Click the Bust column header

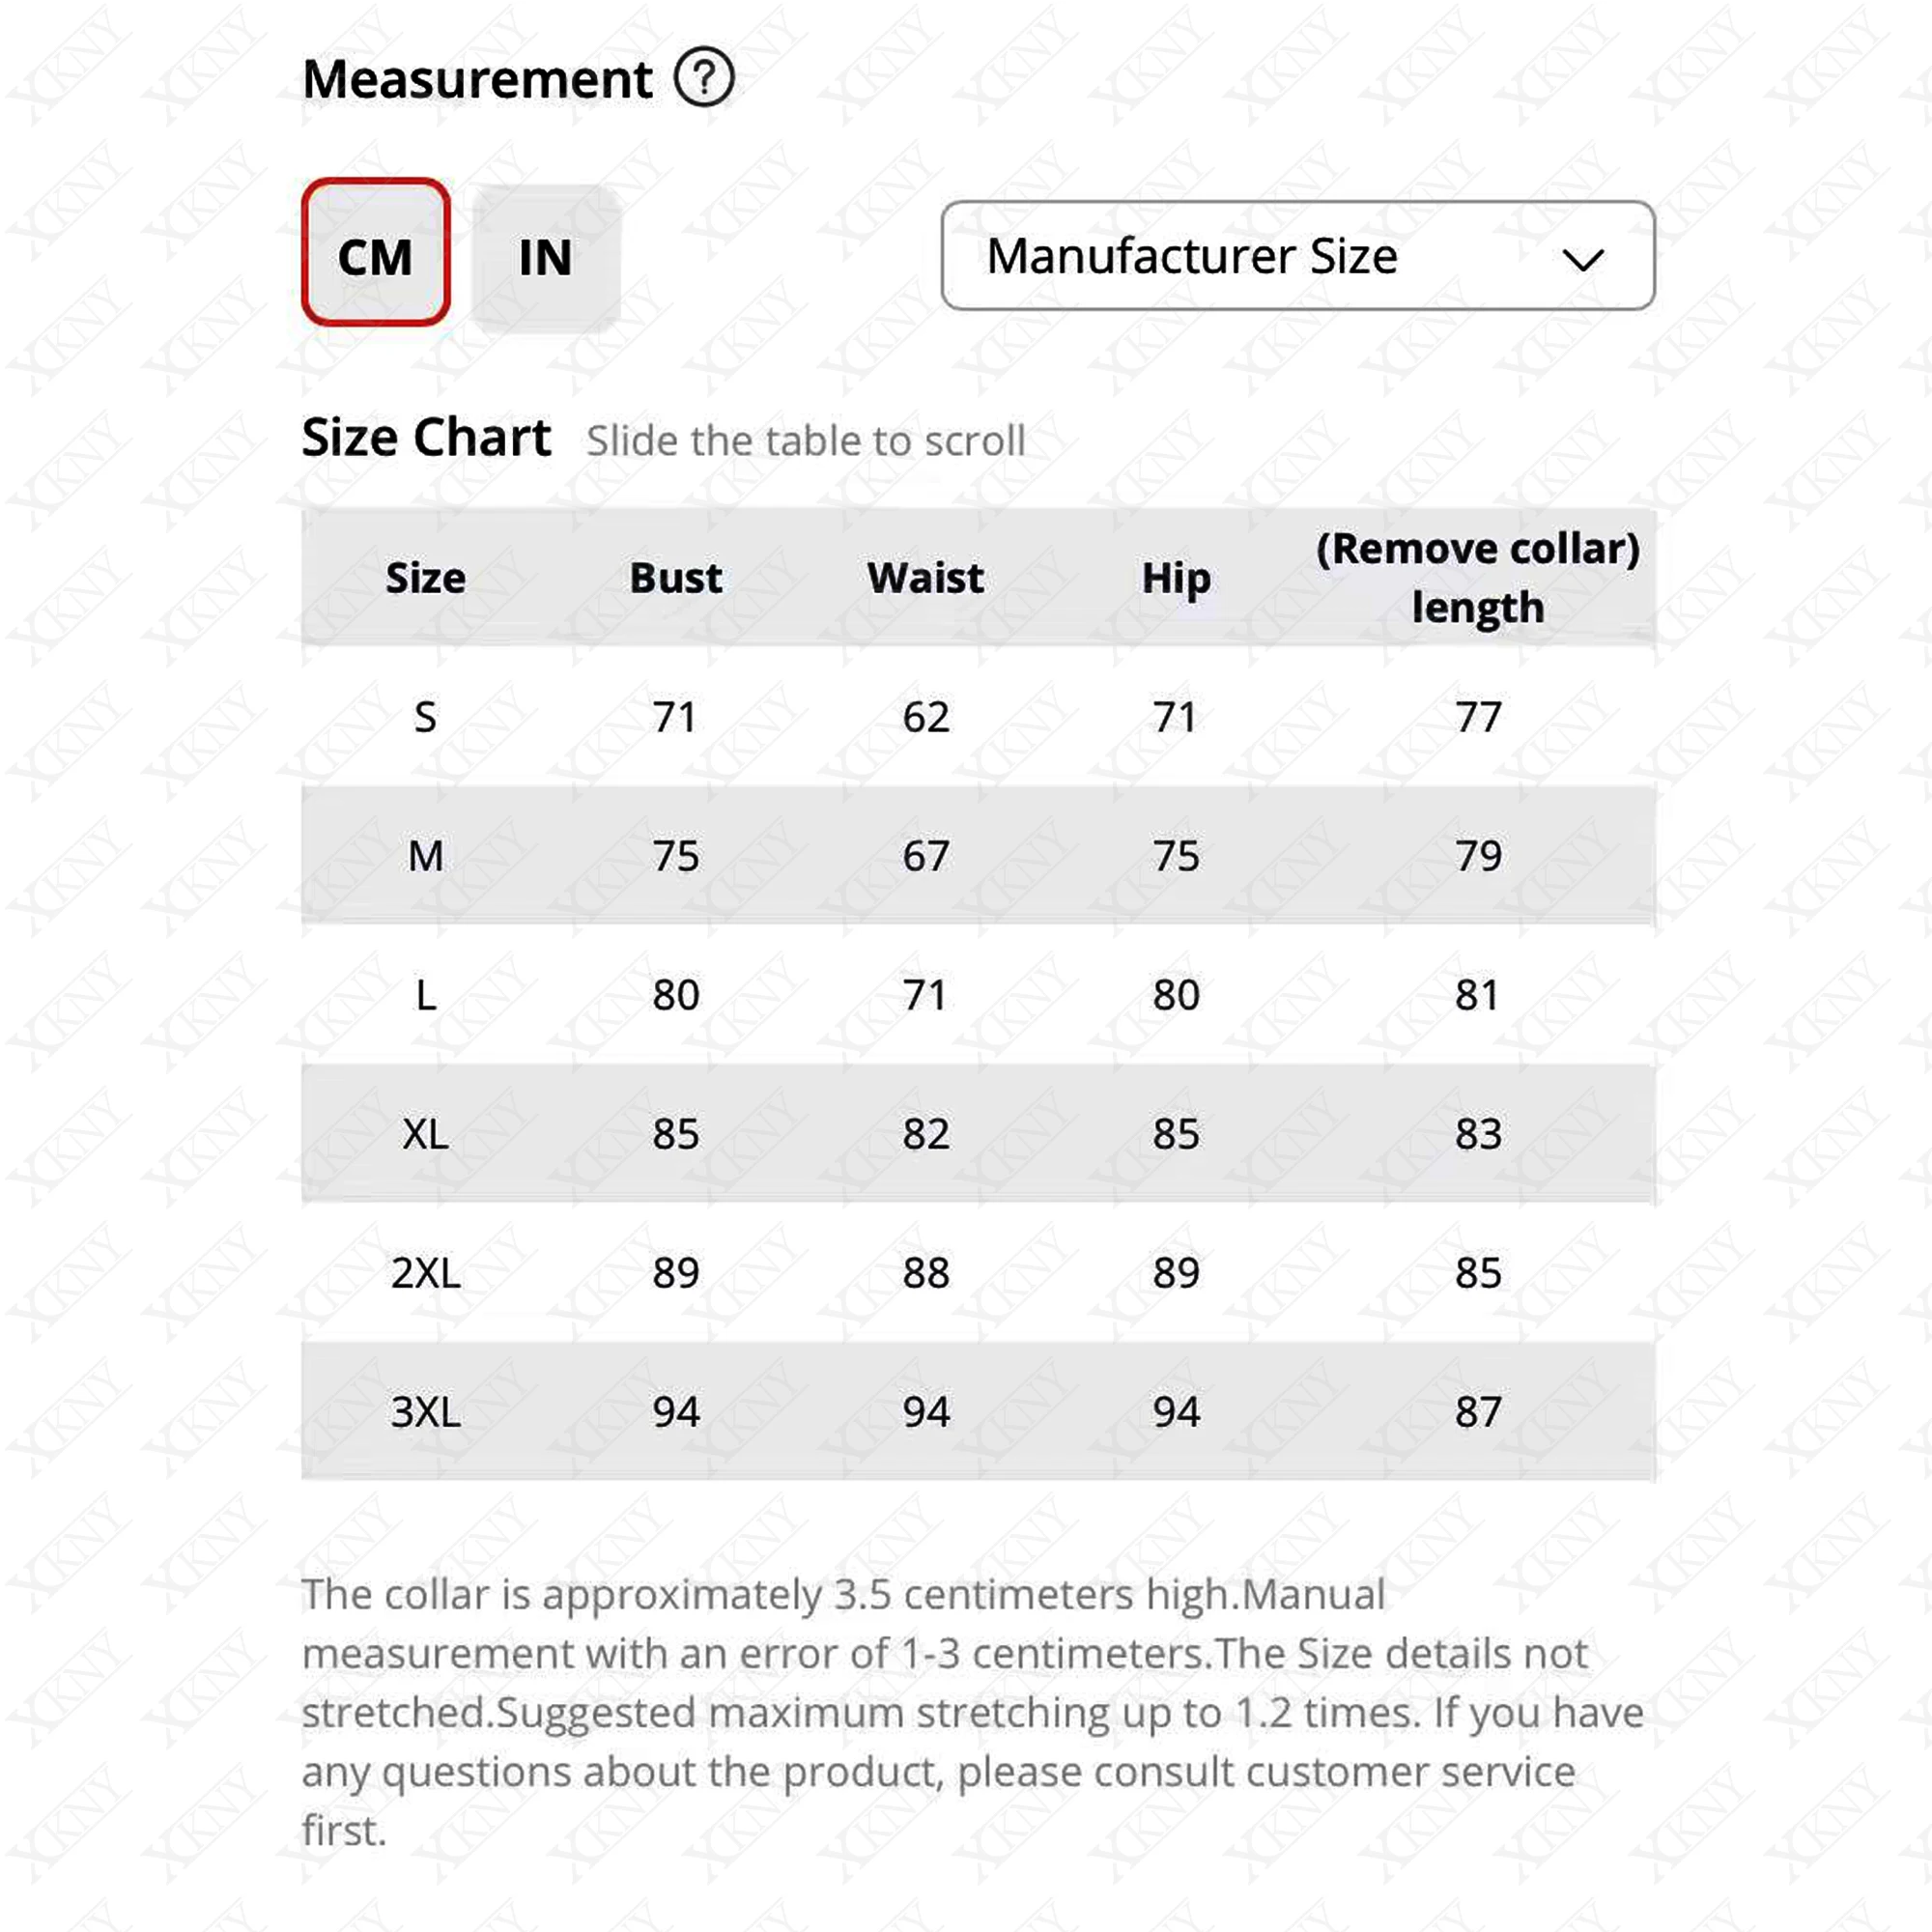coord(676,578)
